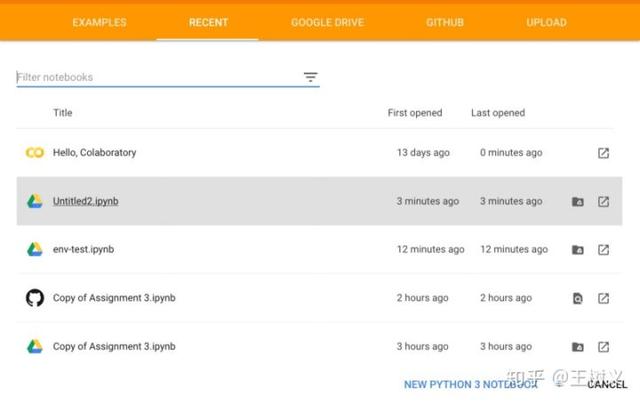Screen dimensions: 640x404
Task: Sort by the First opened column header
Action: point(415,113)
